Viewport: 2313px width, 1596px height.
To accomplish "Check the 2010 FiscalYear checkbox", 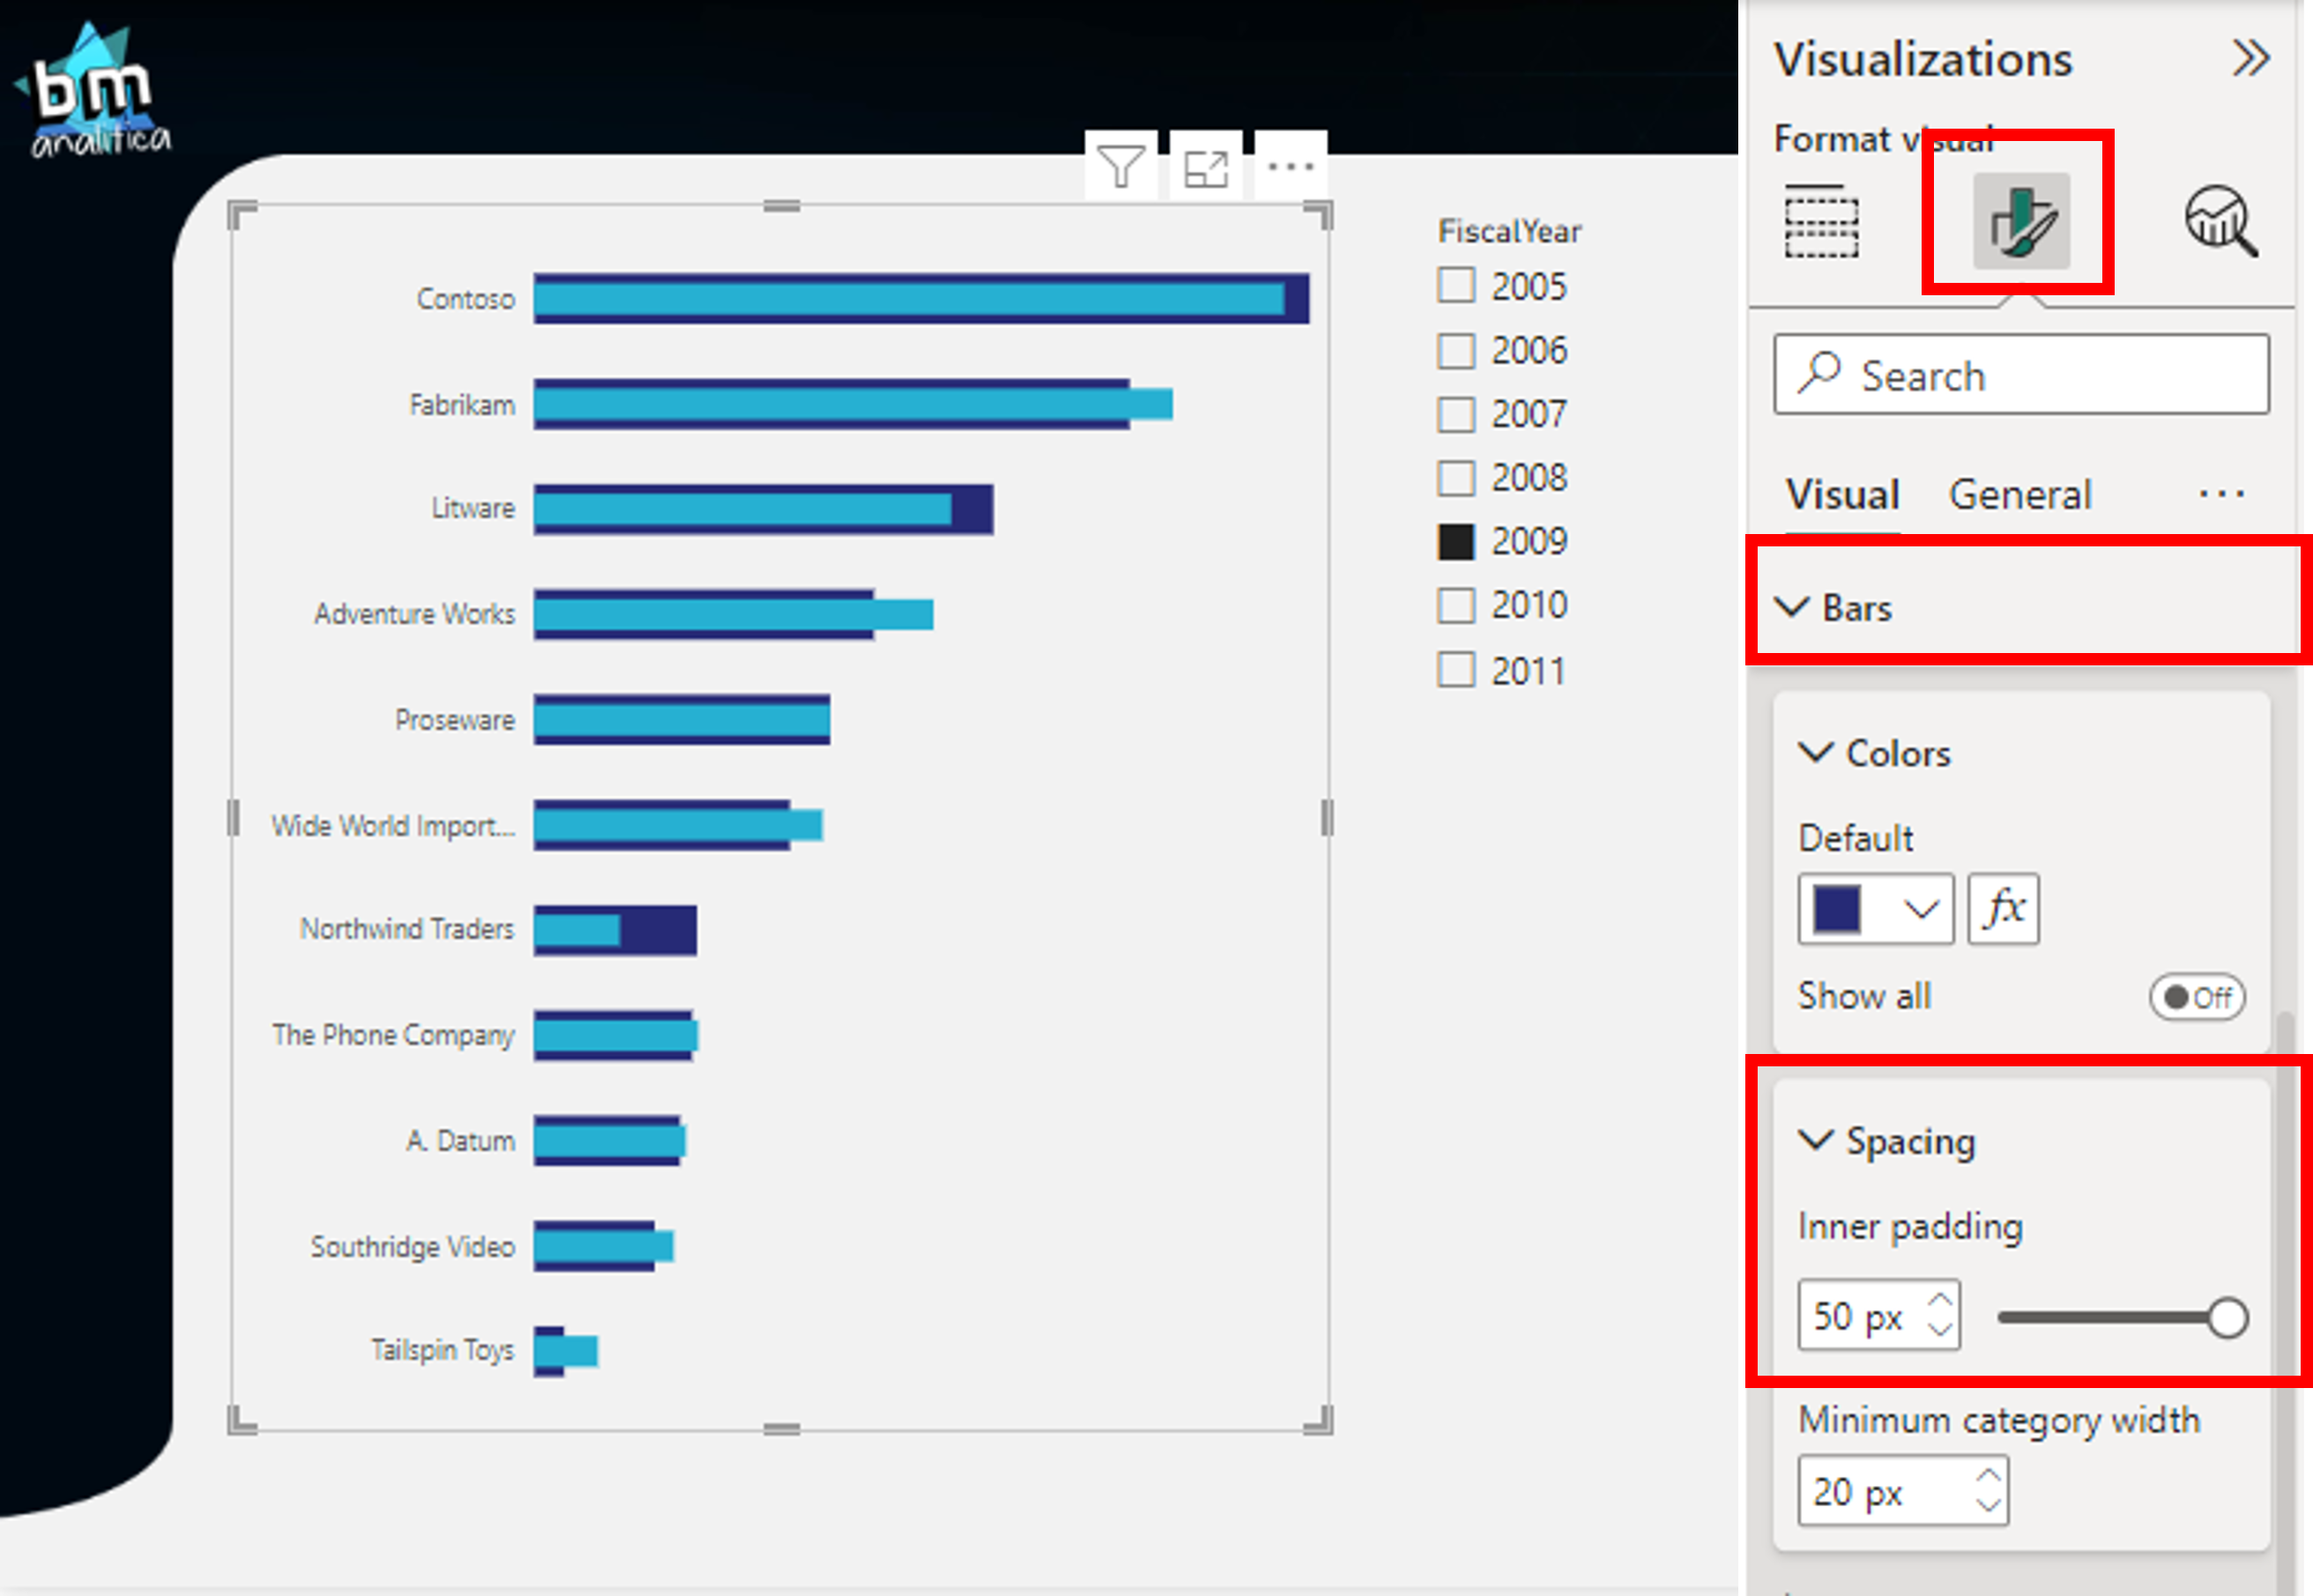I will point(1455,605).
